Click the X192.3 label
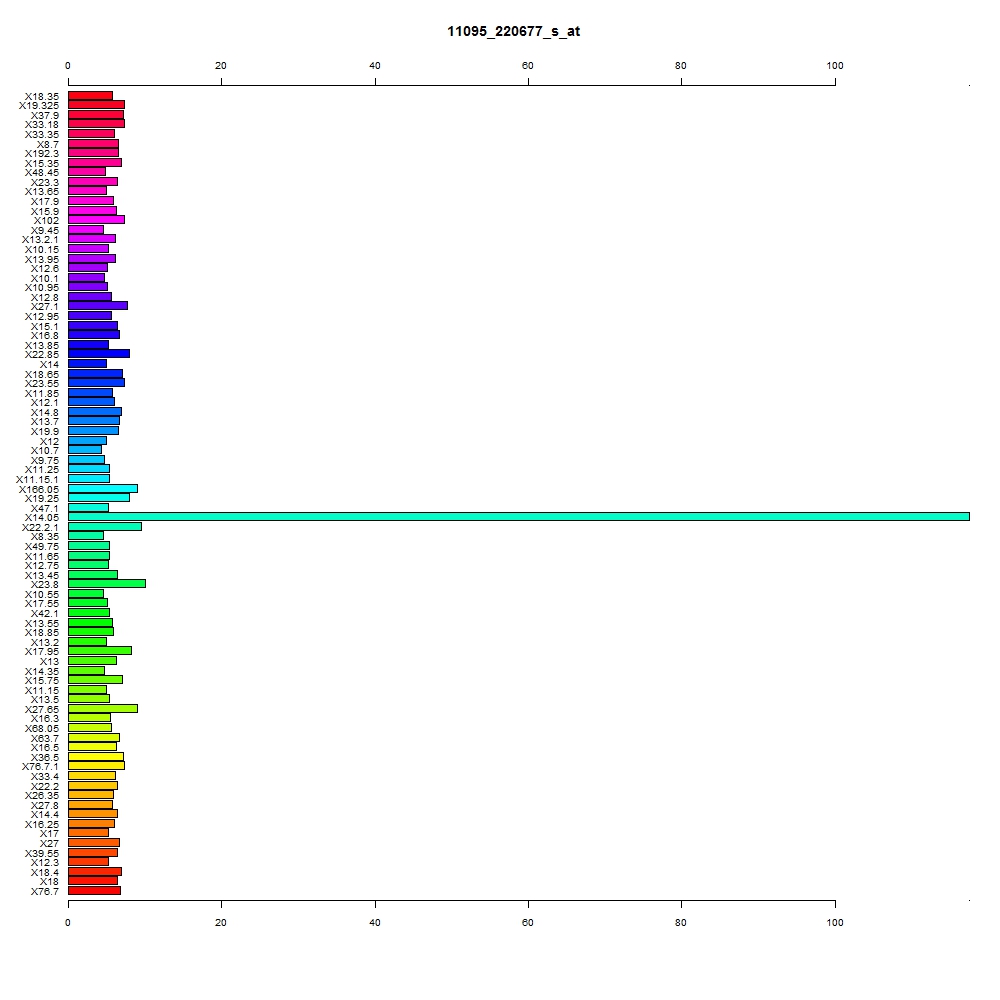 (x=41, y=154)
